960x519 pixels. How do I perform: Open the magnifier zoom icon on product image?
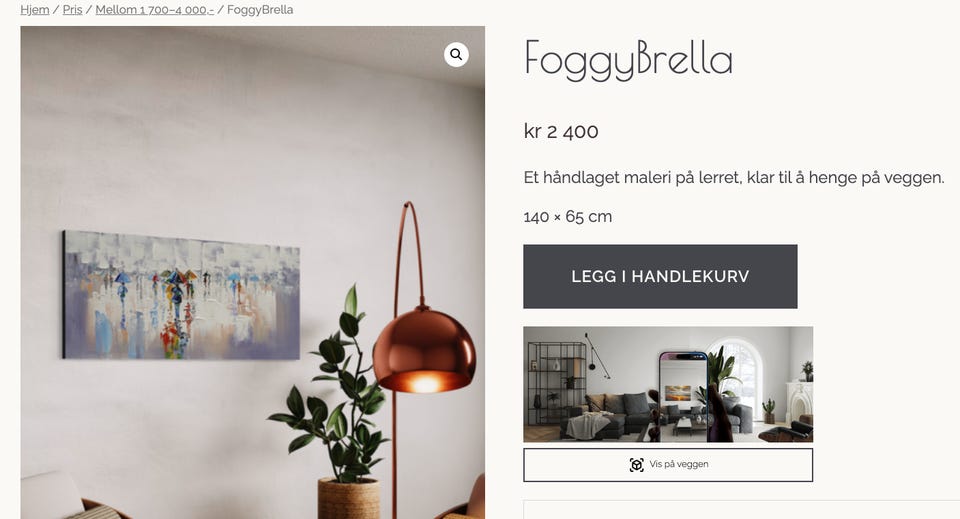pos(456,54)
